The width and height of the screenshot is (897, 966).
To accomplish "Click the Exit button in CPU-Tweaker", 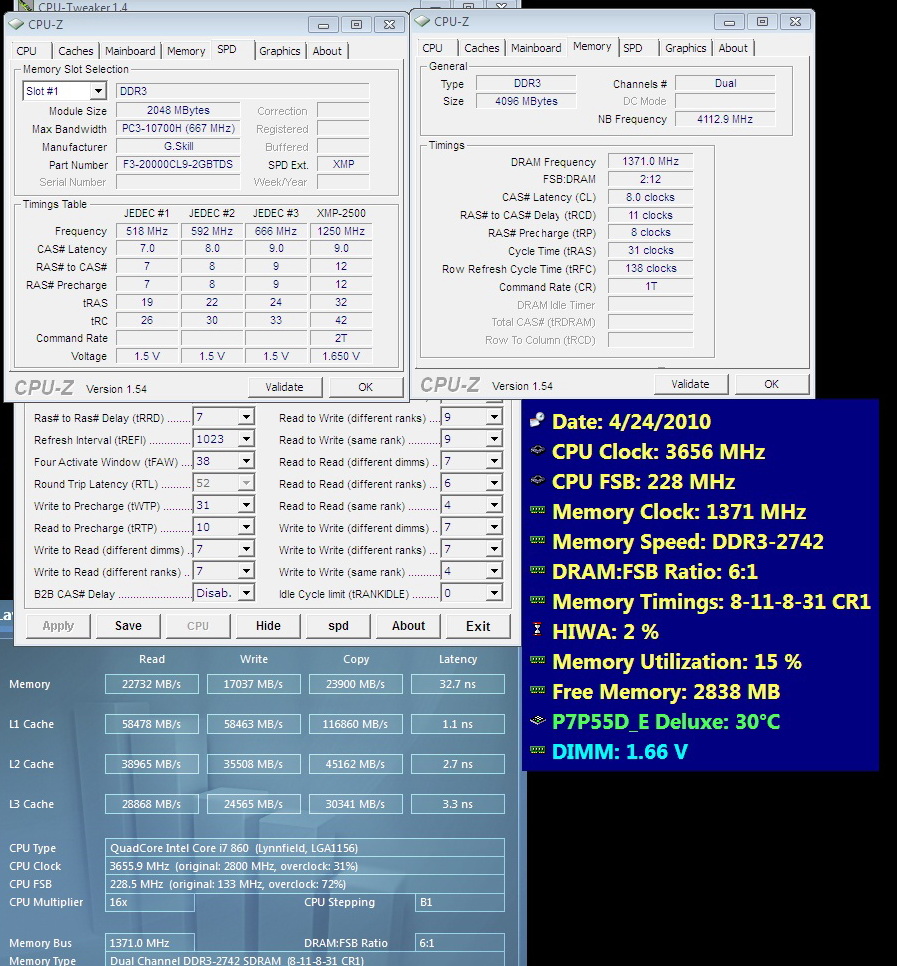I will 478,626.
